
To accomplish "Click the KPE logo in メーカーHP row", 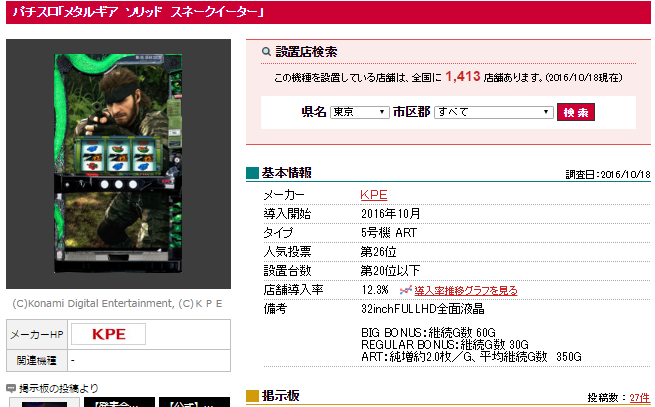I will pyautogui.click(x=109, y=334).
